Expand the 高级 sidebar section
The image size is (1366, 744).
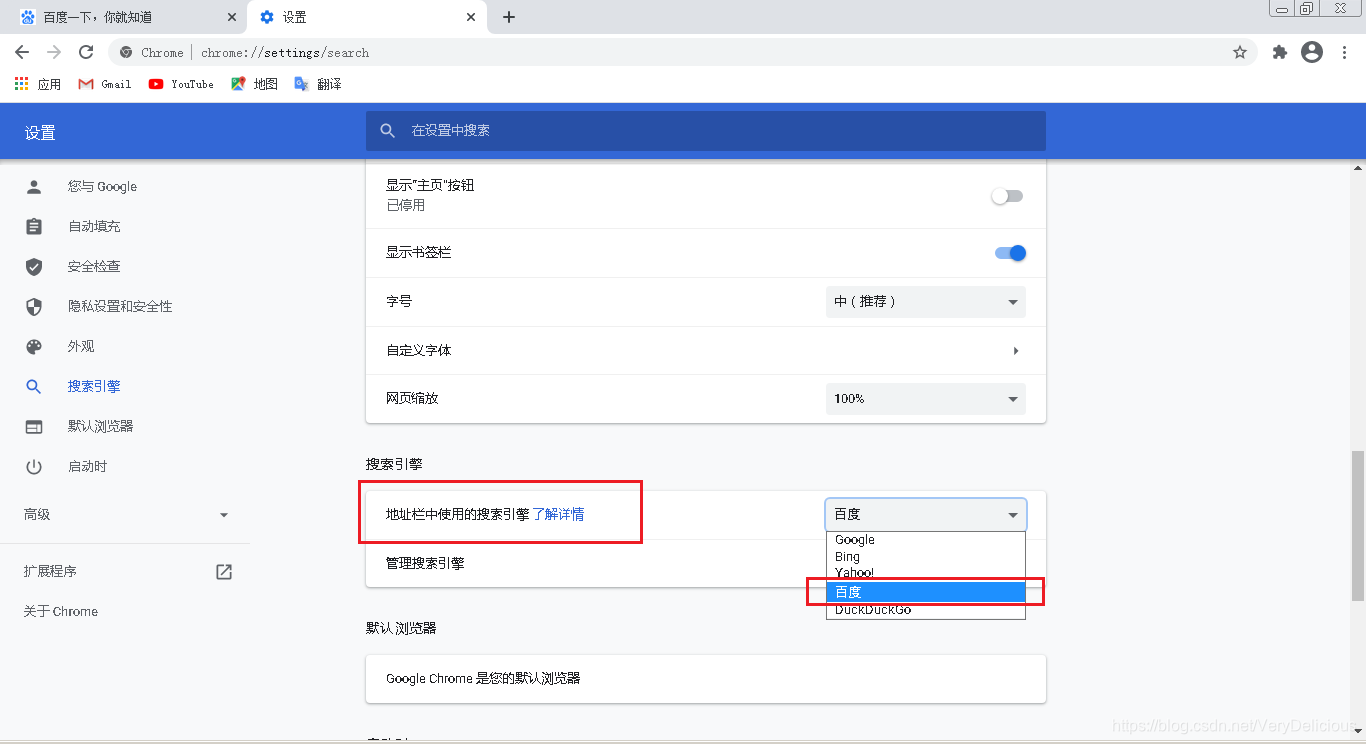tap(125, 514)
